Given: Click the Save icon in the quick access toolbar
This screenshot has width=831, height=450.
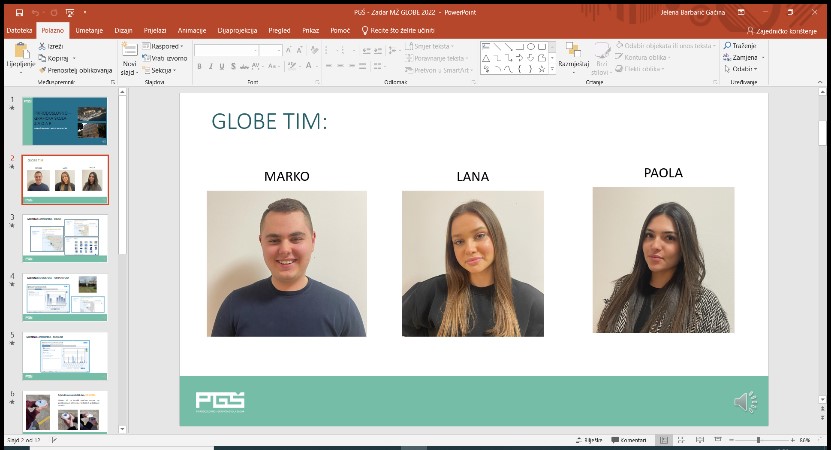Looking at the screenshot, I should click(x=20, y=12).
